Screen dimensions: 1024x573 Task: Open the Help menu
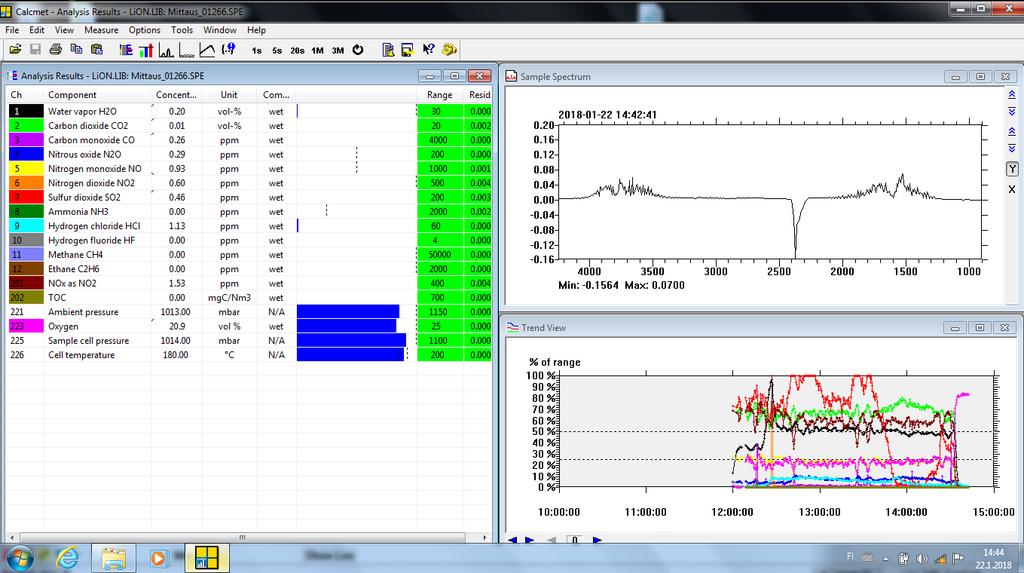[256, 30]
